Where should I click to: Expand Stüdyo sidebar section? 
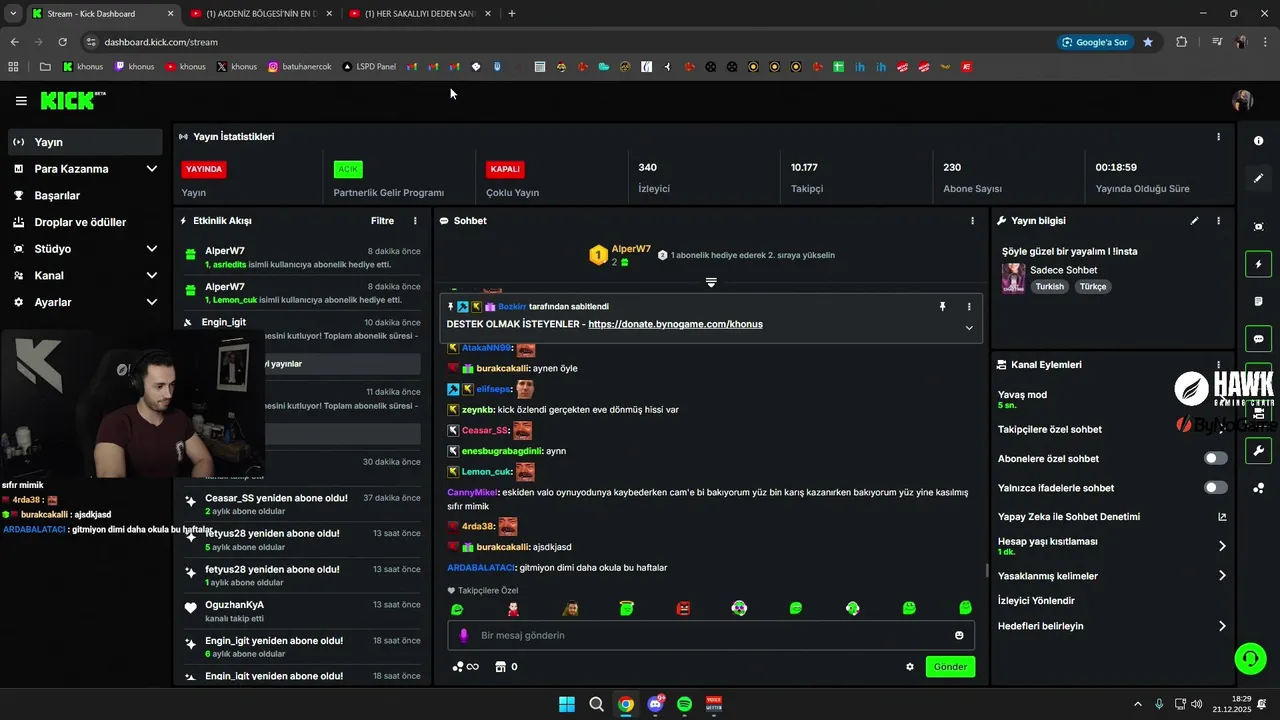pos(152,249)
